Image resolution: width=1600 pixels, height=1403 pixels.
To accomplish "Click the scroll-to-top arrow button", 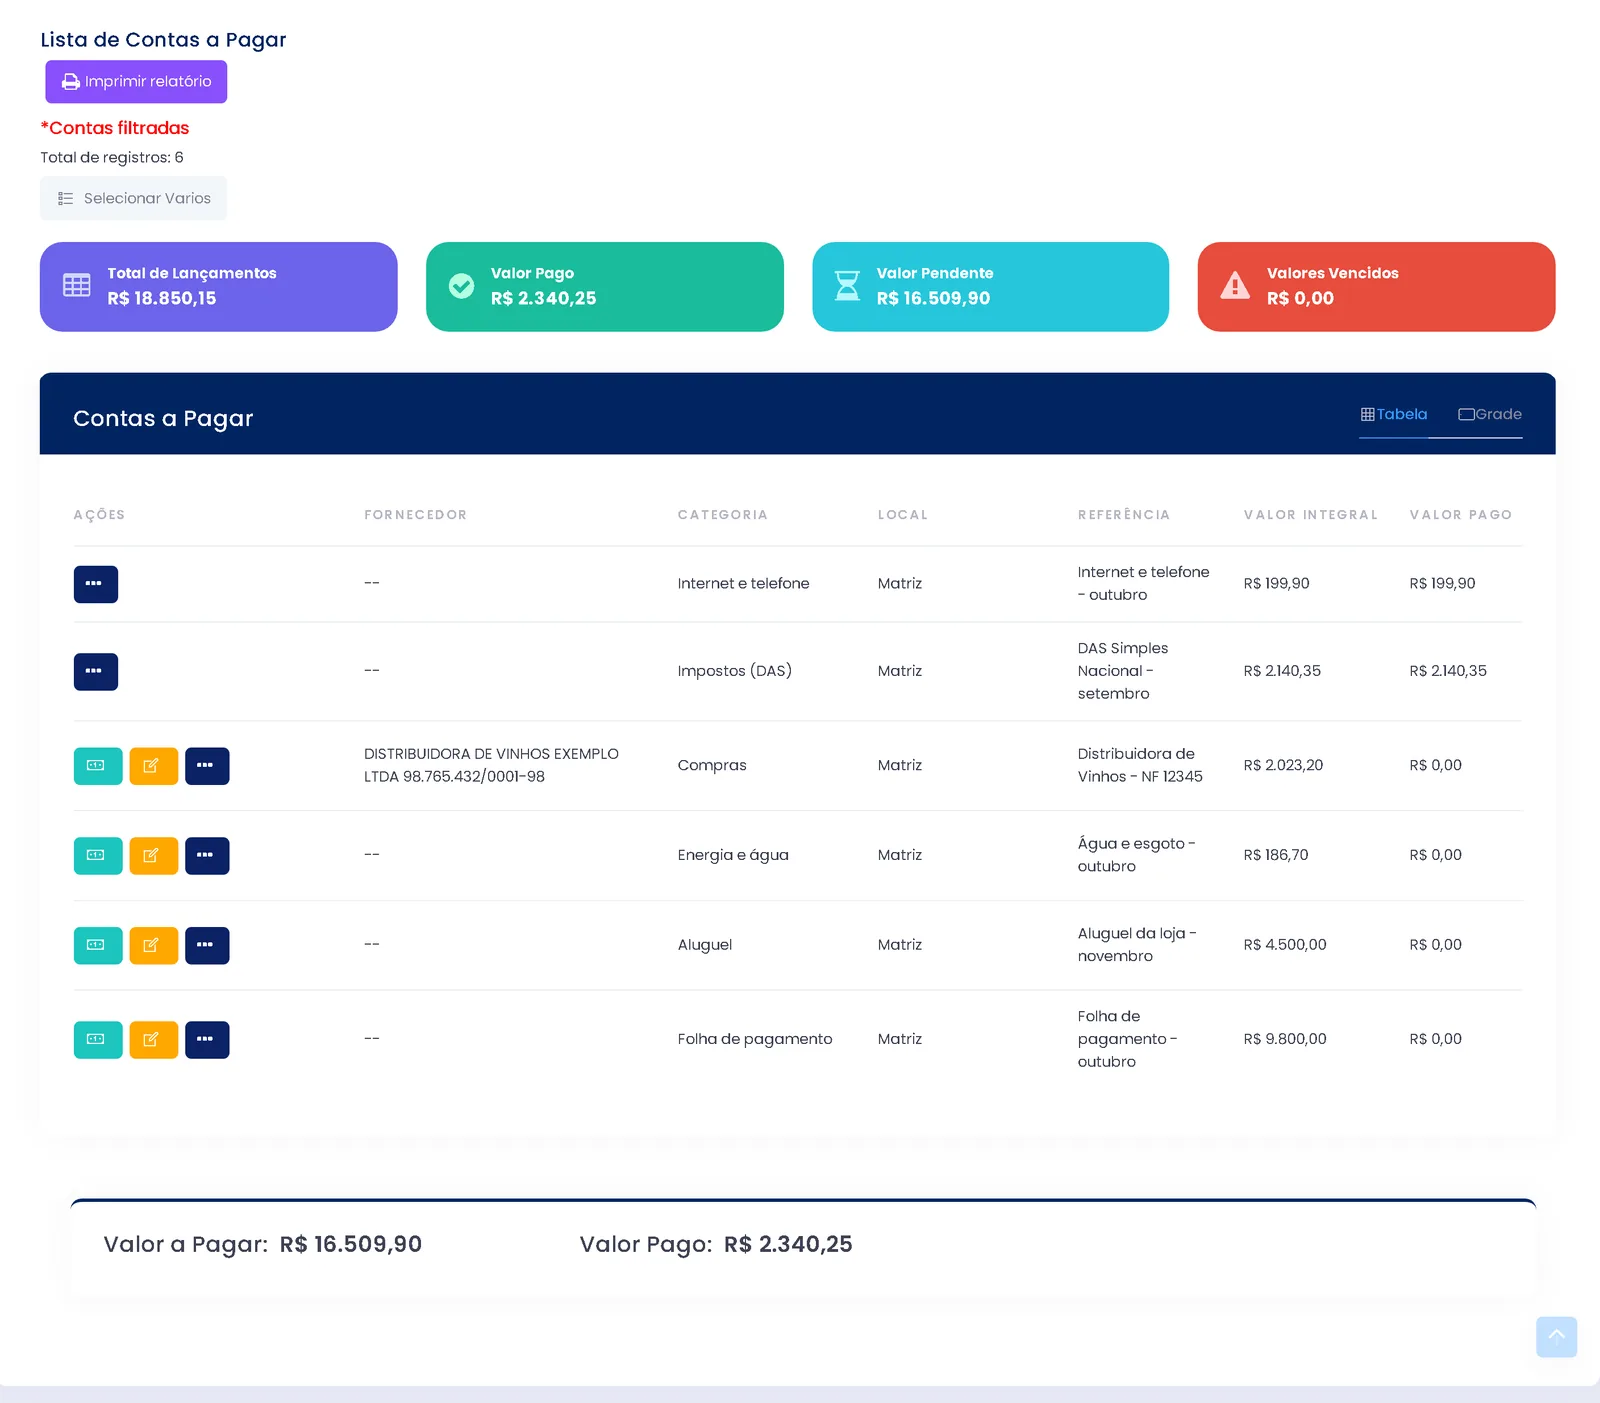I will [1557, 1337].
